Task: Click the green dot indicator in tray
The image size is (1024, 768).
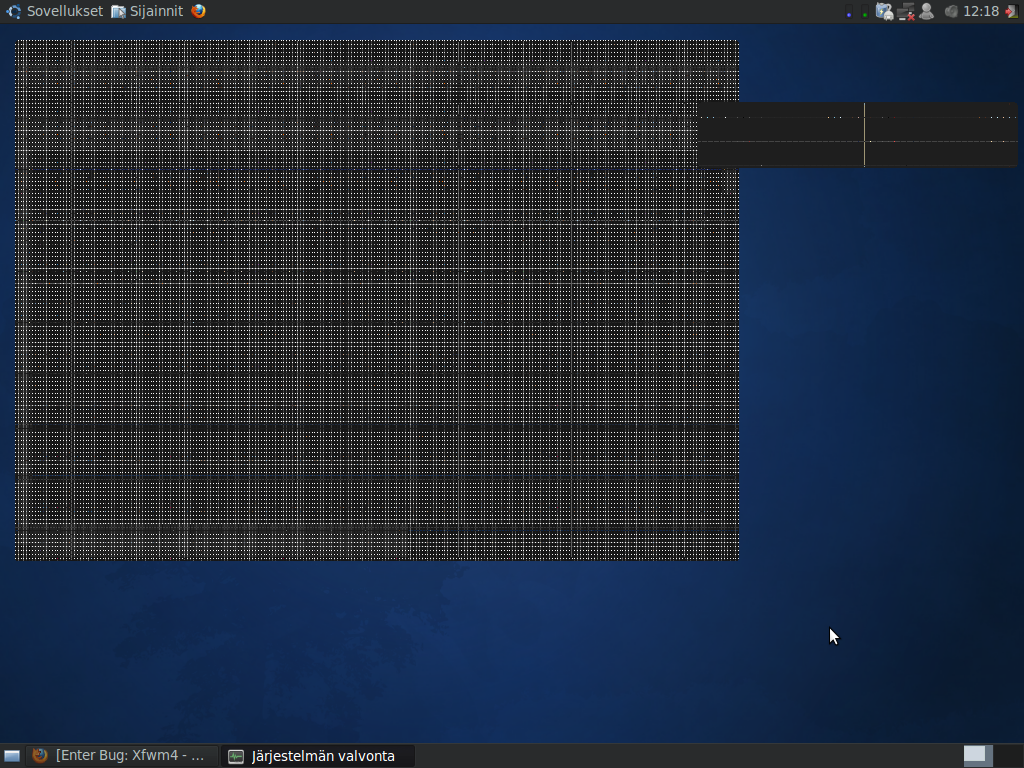Action: [865, 13]
